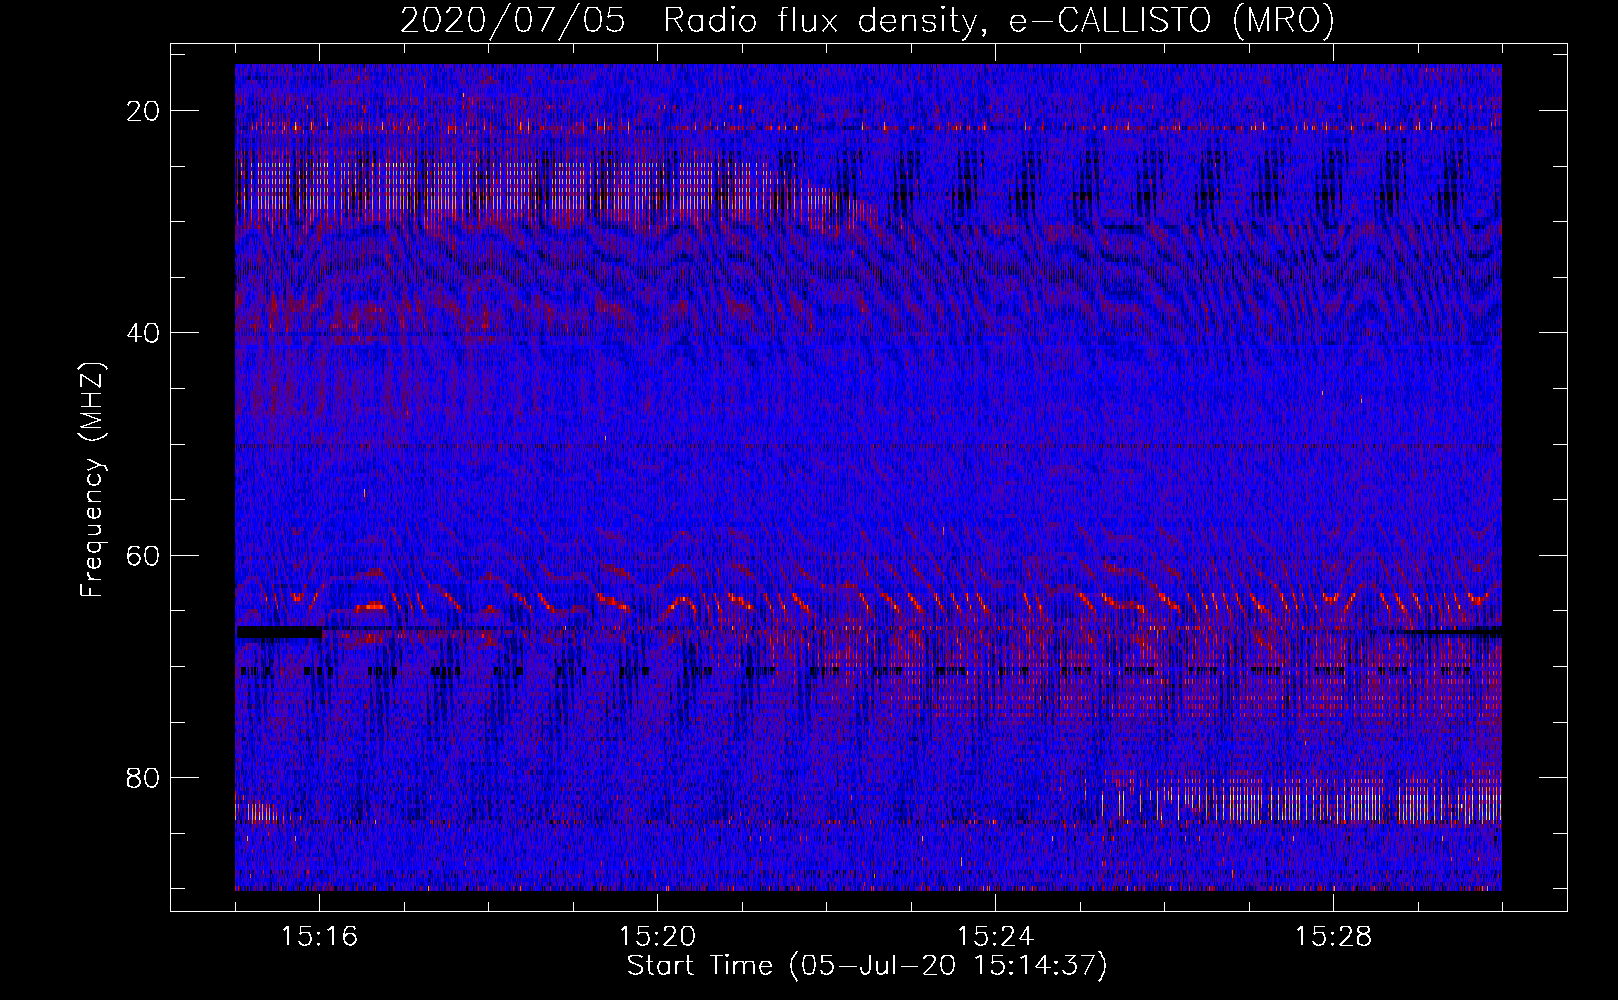Click the 60 frequency tick label
Image resolution: width=1618 pixels, height=1000 pixels.
coord(143,556)
